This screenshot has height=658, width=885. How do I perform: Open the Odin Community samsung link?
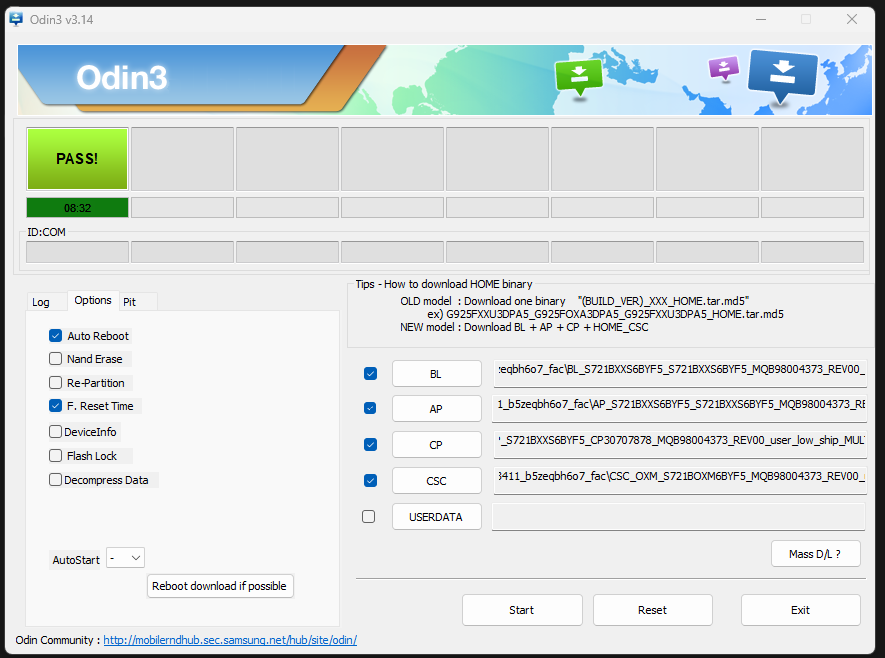tap(230, 640)
